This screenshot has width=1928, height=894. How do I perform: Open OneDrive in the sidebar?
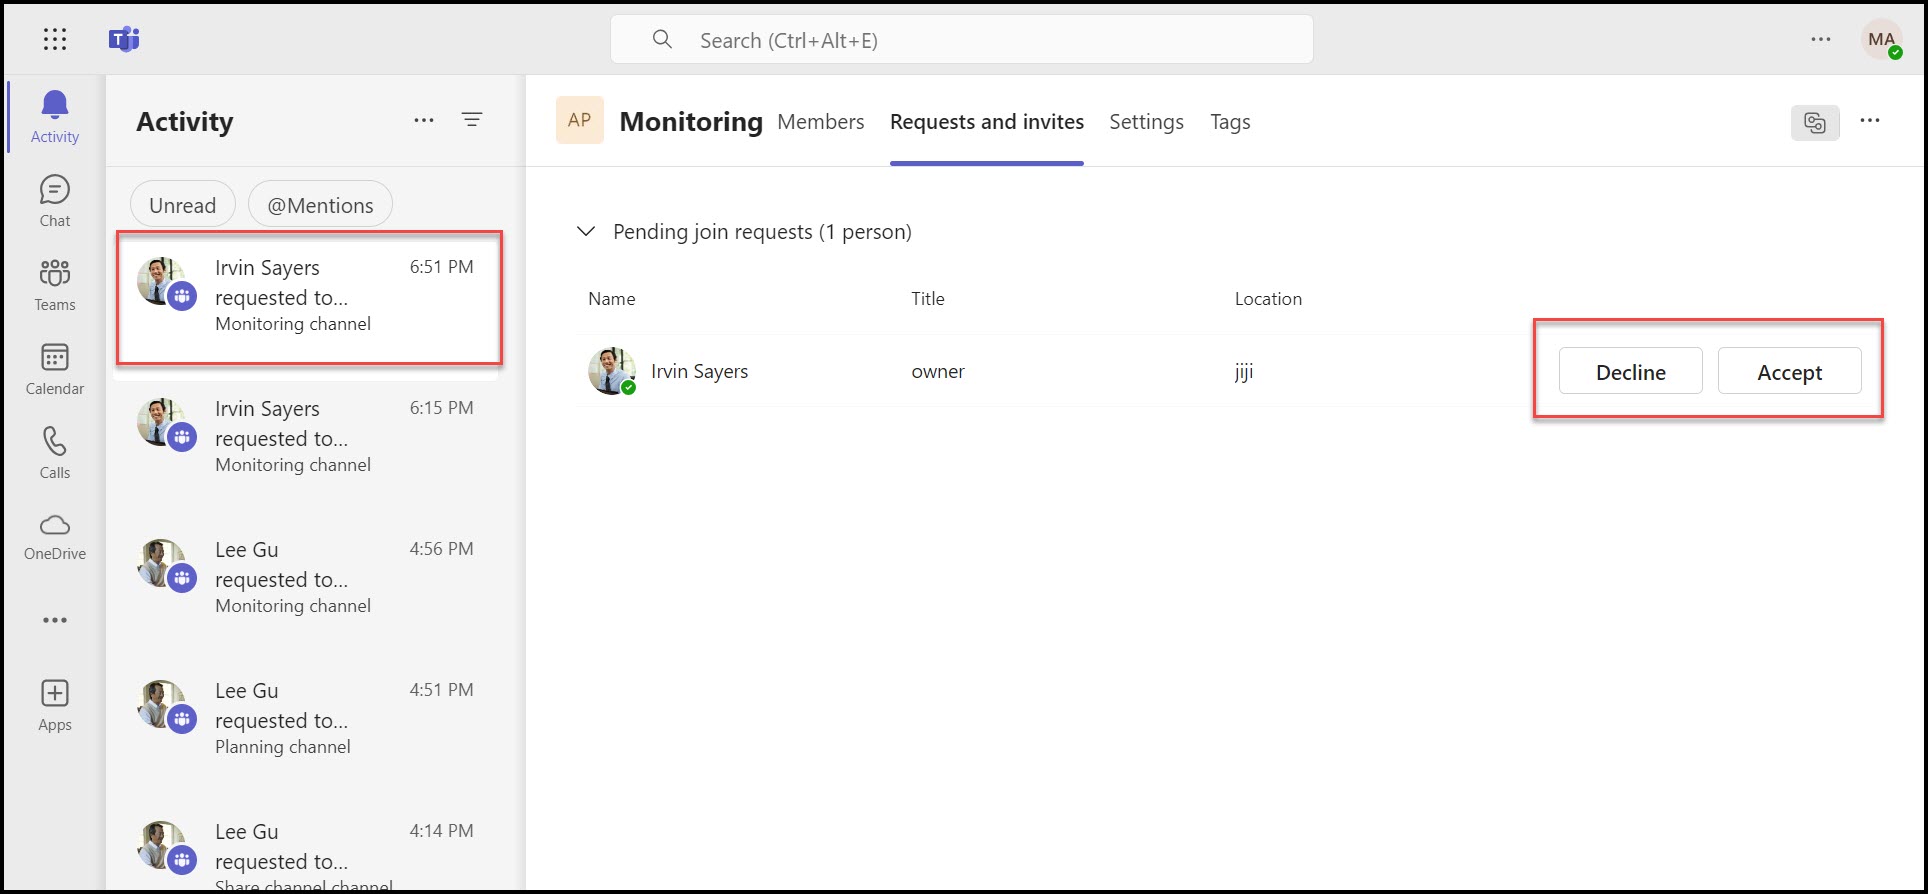(x=54, y=536)
